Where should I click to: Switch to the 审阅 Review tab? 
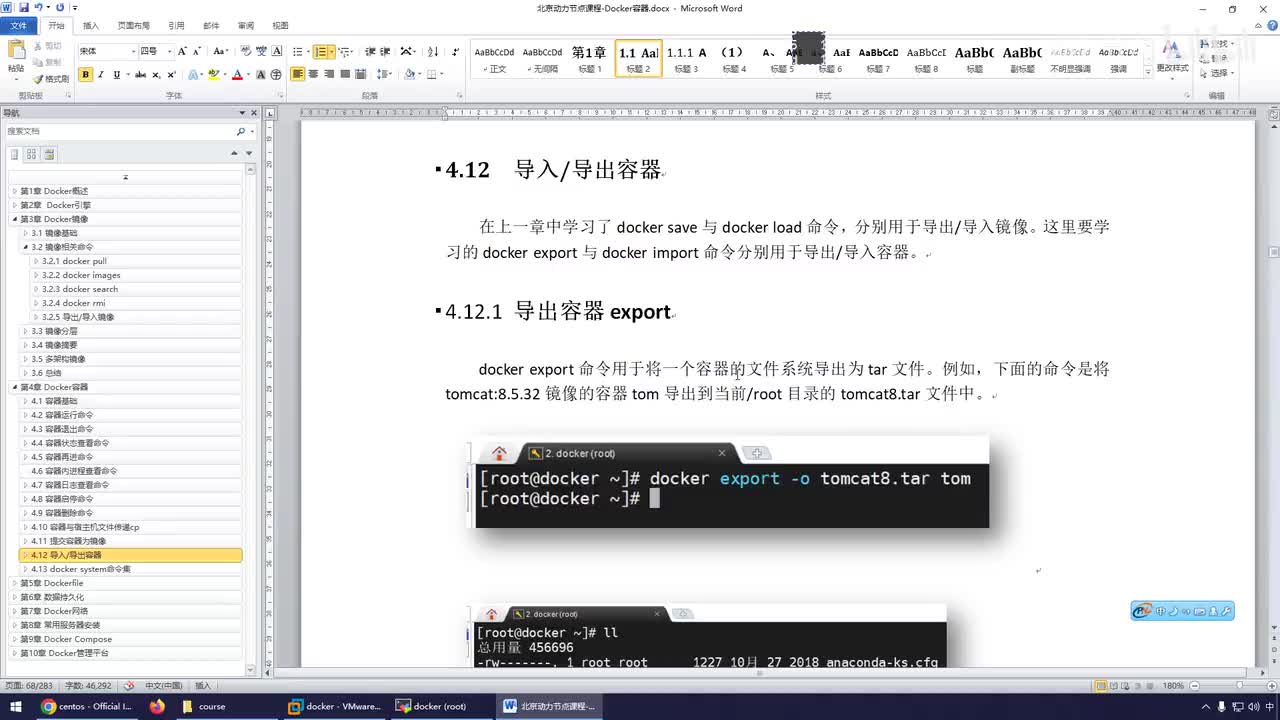(246, 25)
